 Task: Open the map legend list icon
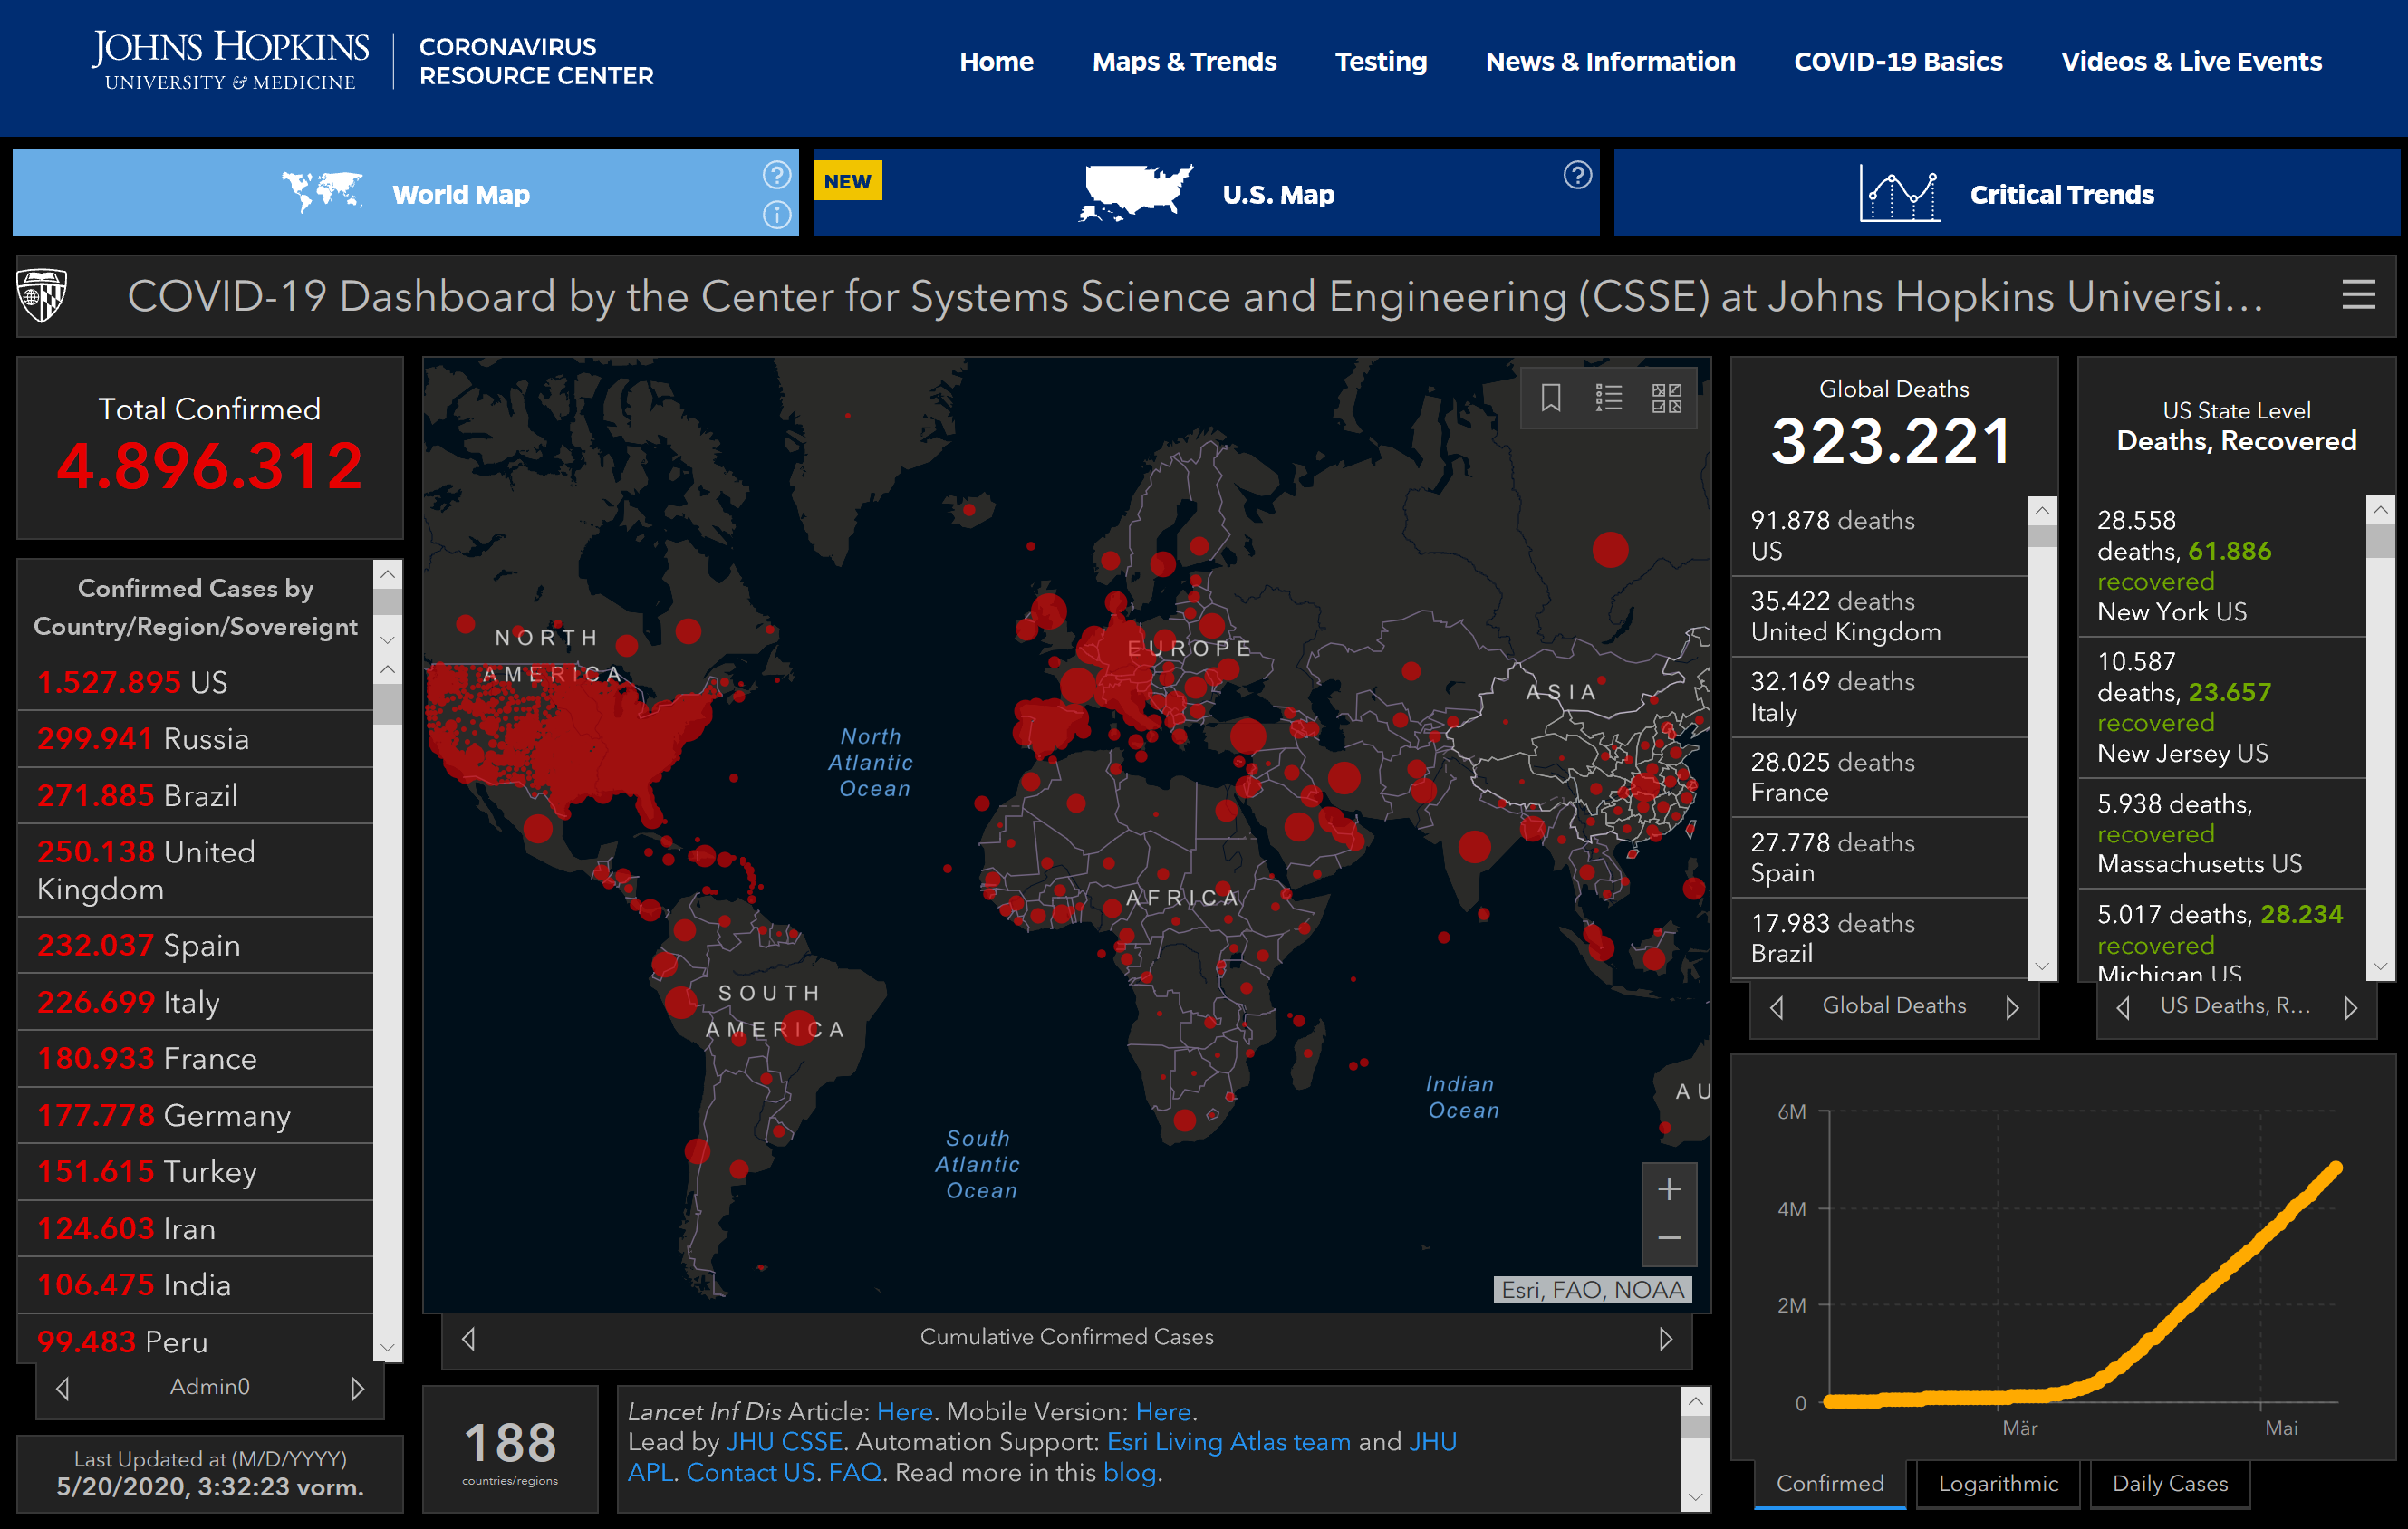(1608, 398)
